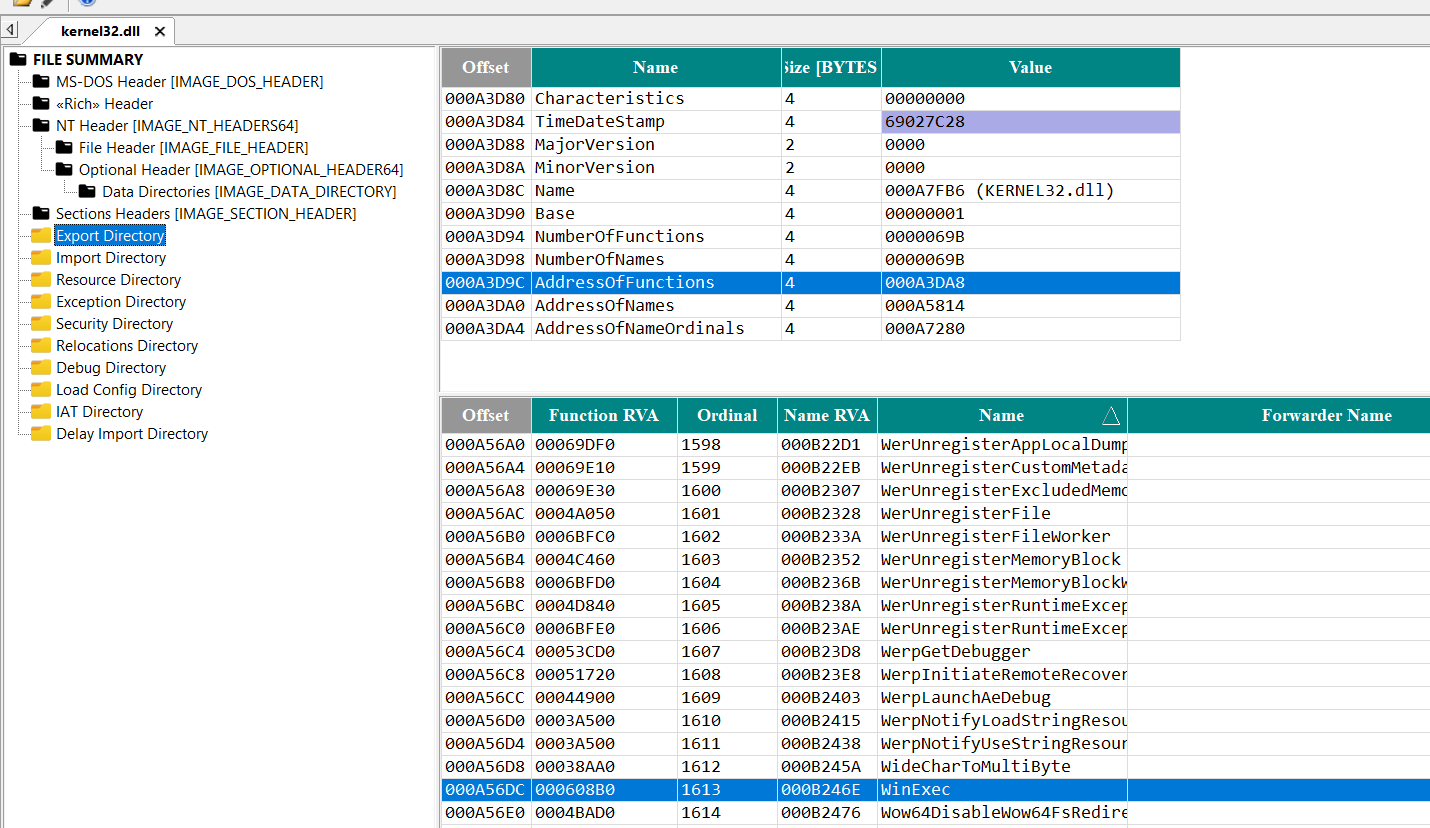
Task: Click the Resource Directory folder icon
Action: coord(40,279)
